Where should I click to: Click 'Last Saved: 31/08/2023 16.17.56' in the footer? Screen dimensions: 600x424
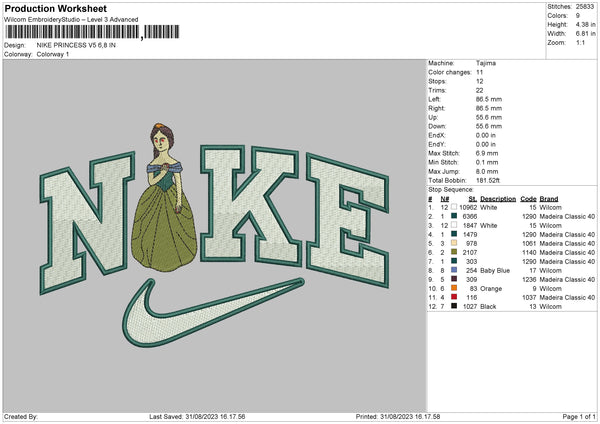(x=197, y=417)
